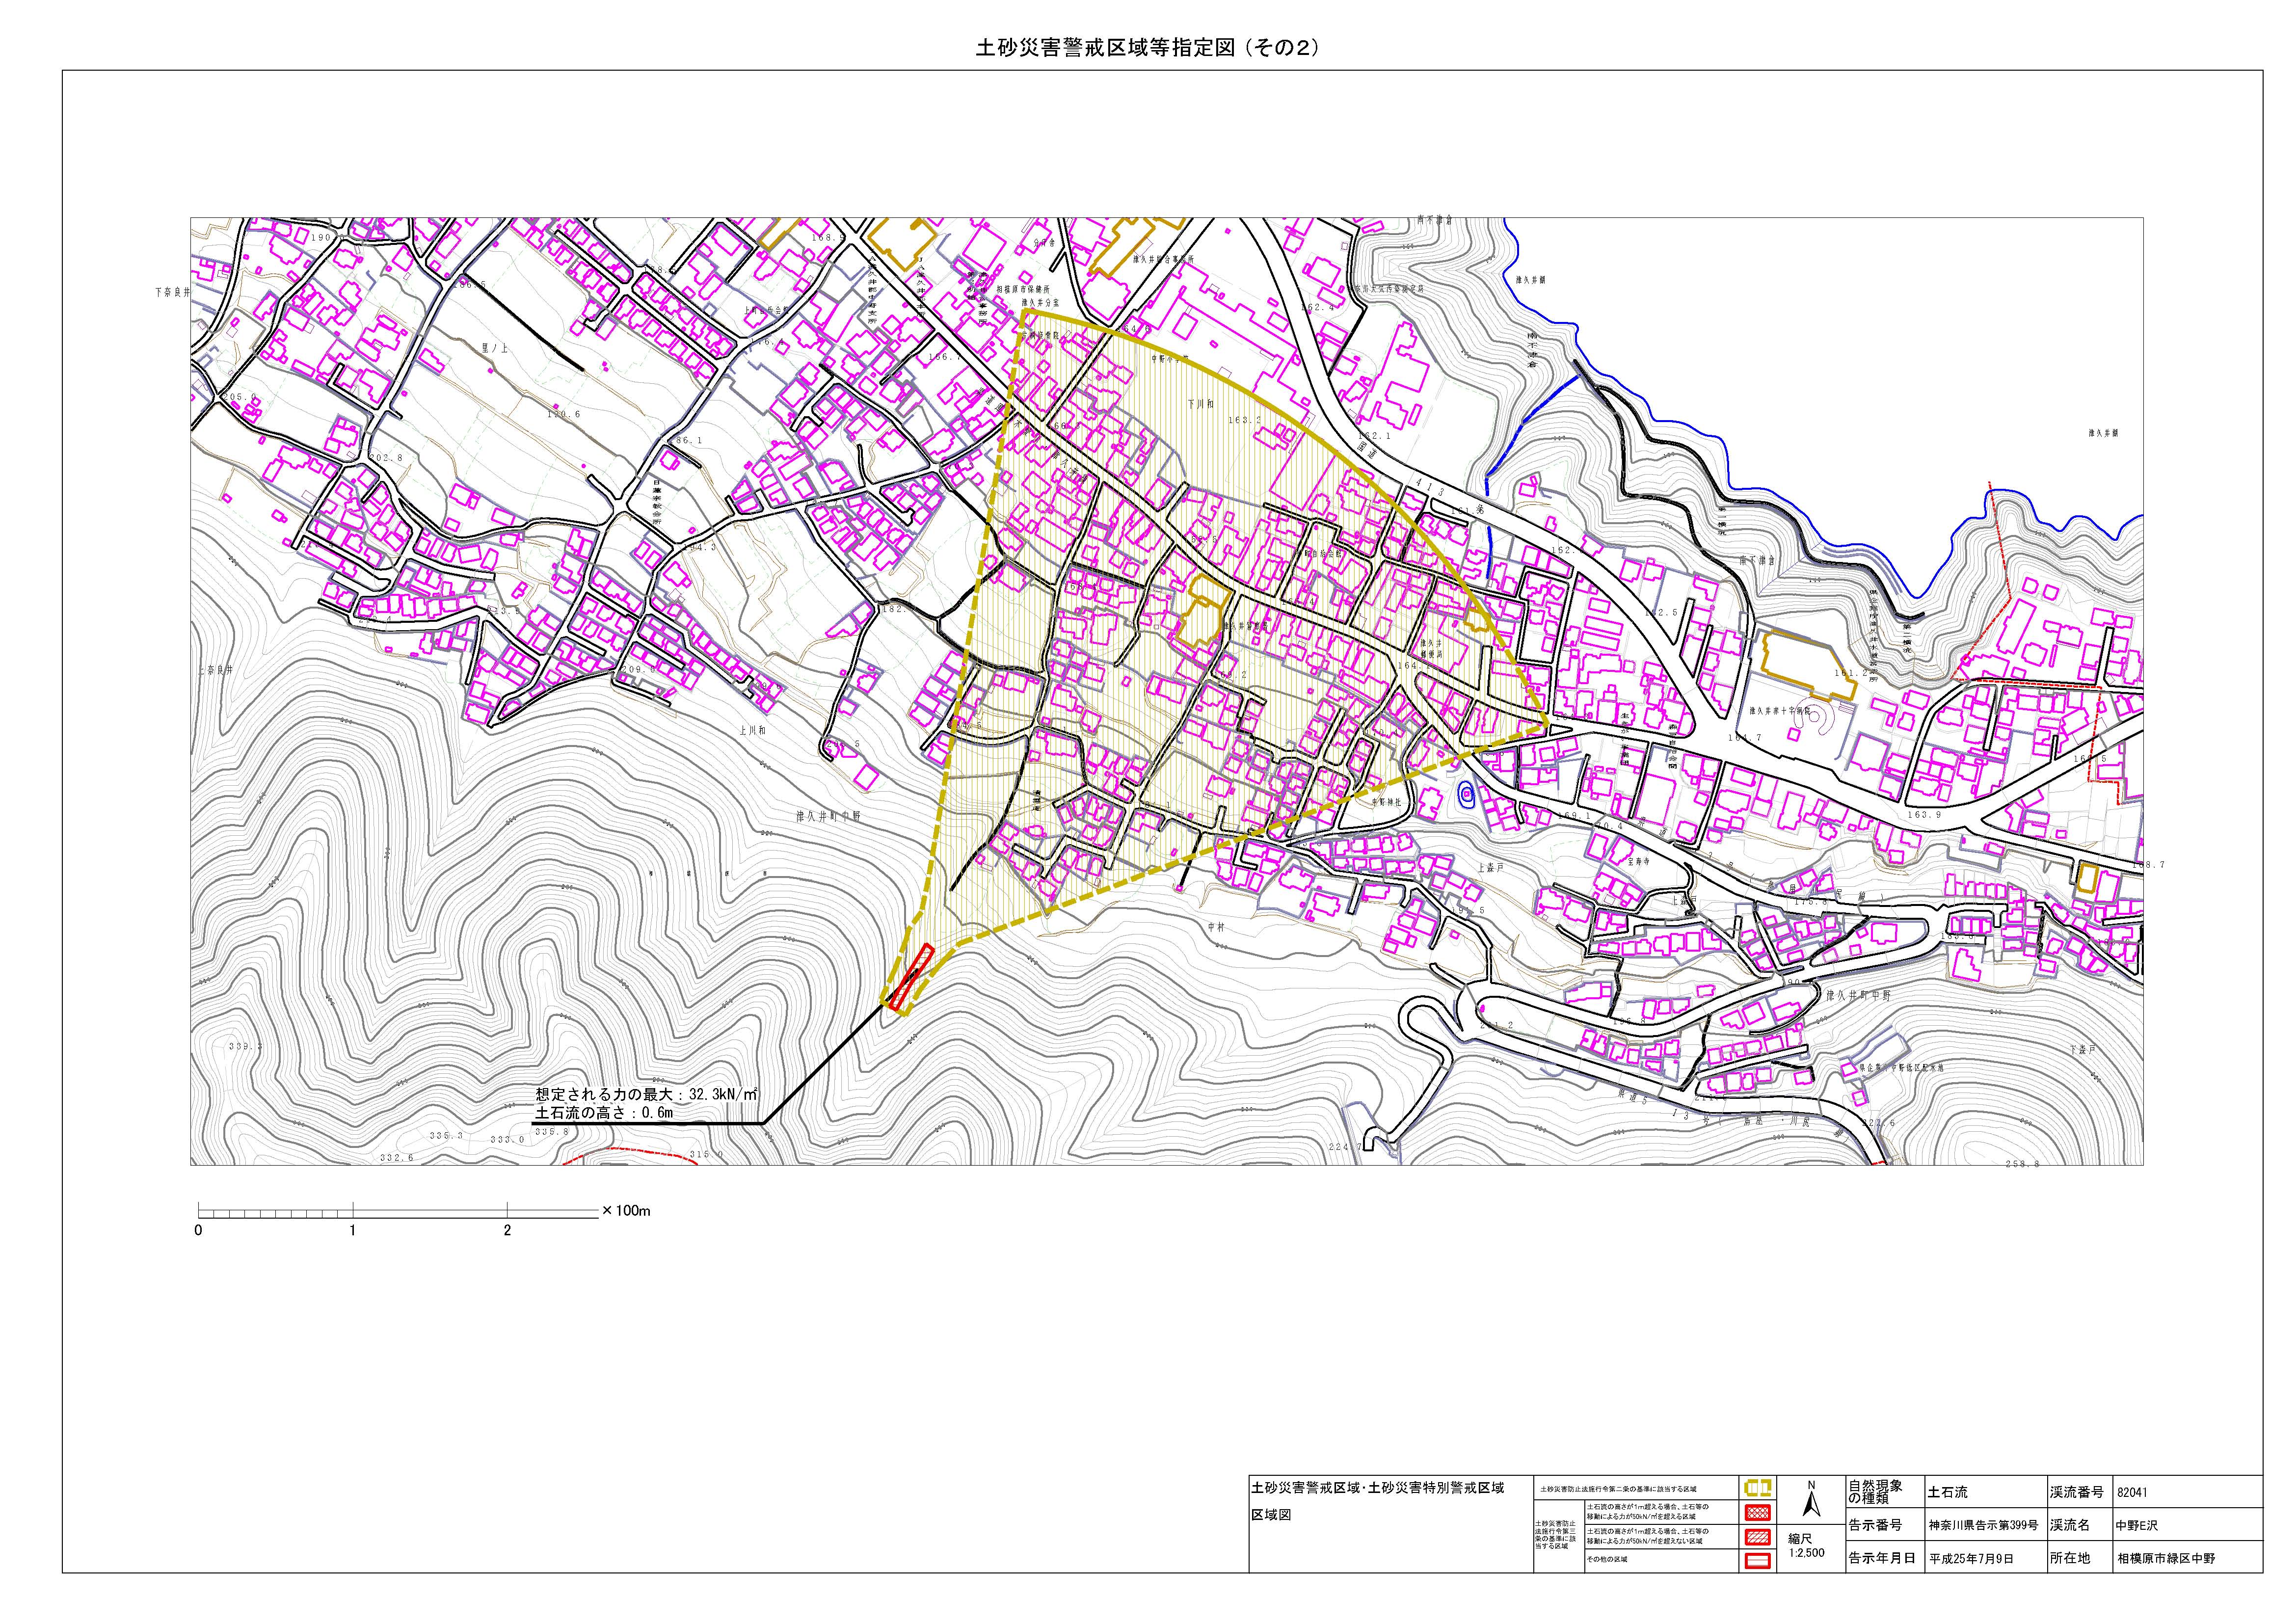Viewport: 2296px width, 1624px height.
Task: Click the red crosshatch legend symbol
Action: coord(1758,1512)
